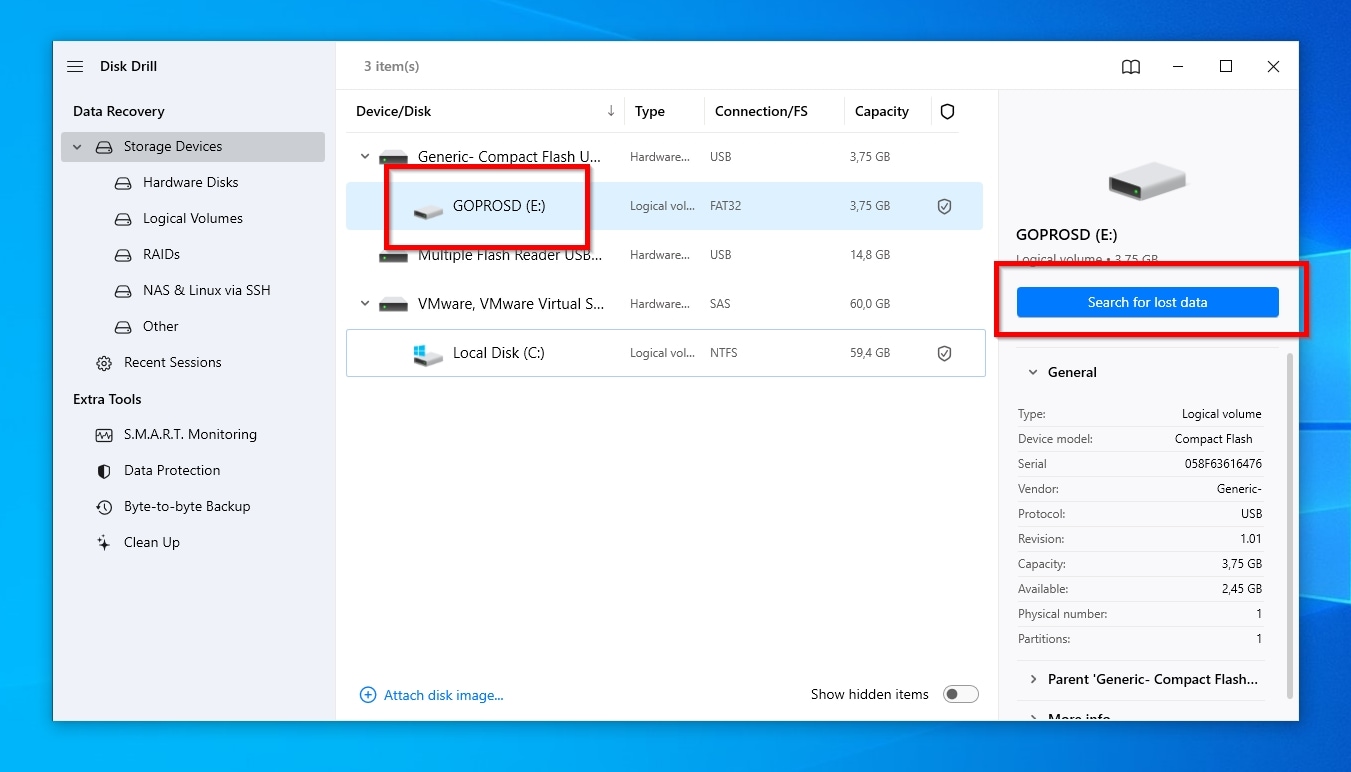Click the Byte-to-byte Backup clock icon
Screen dimensions: 1351x772
point(104,507)
